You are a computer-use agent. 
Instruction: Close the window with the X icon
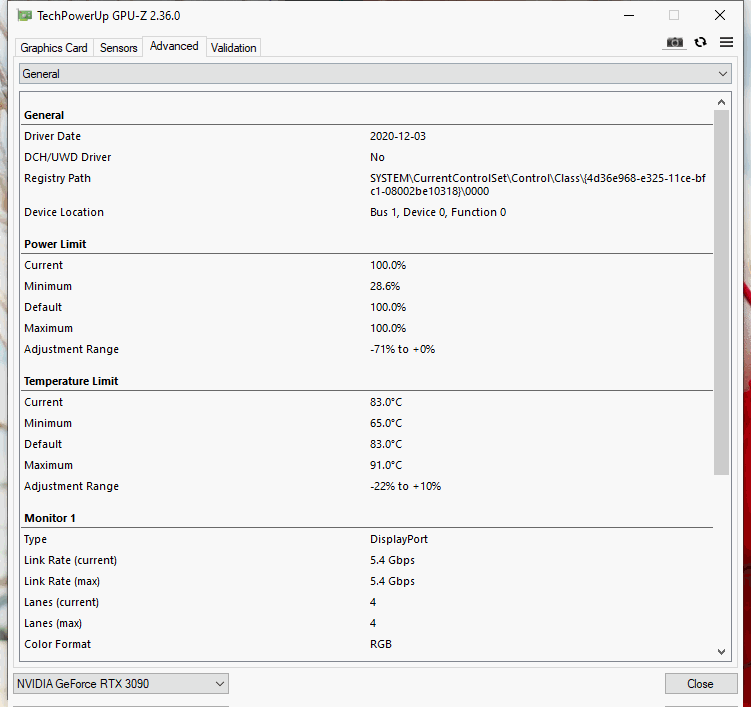pos(720,16)
